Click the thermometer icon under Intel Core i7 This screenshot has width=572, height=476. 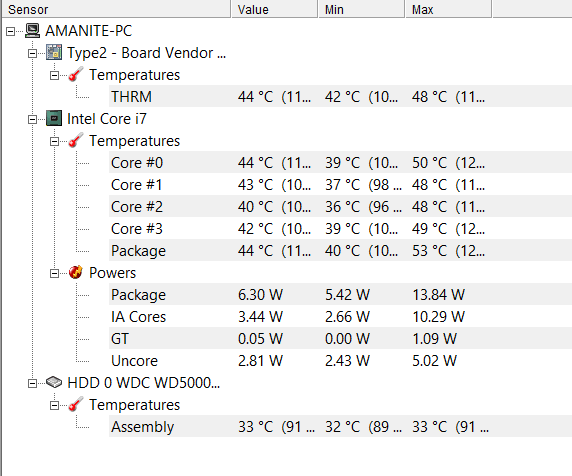pos(76,140)
